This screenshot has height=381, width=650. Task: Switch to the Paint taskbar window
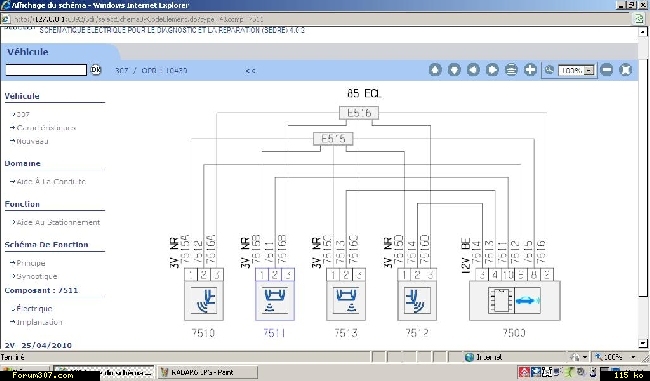(x=207, y=372)
